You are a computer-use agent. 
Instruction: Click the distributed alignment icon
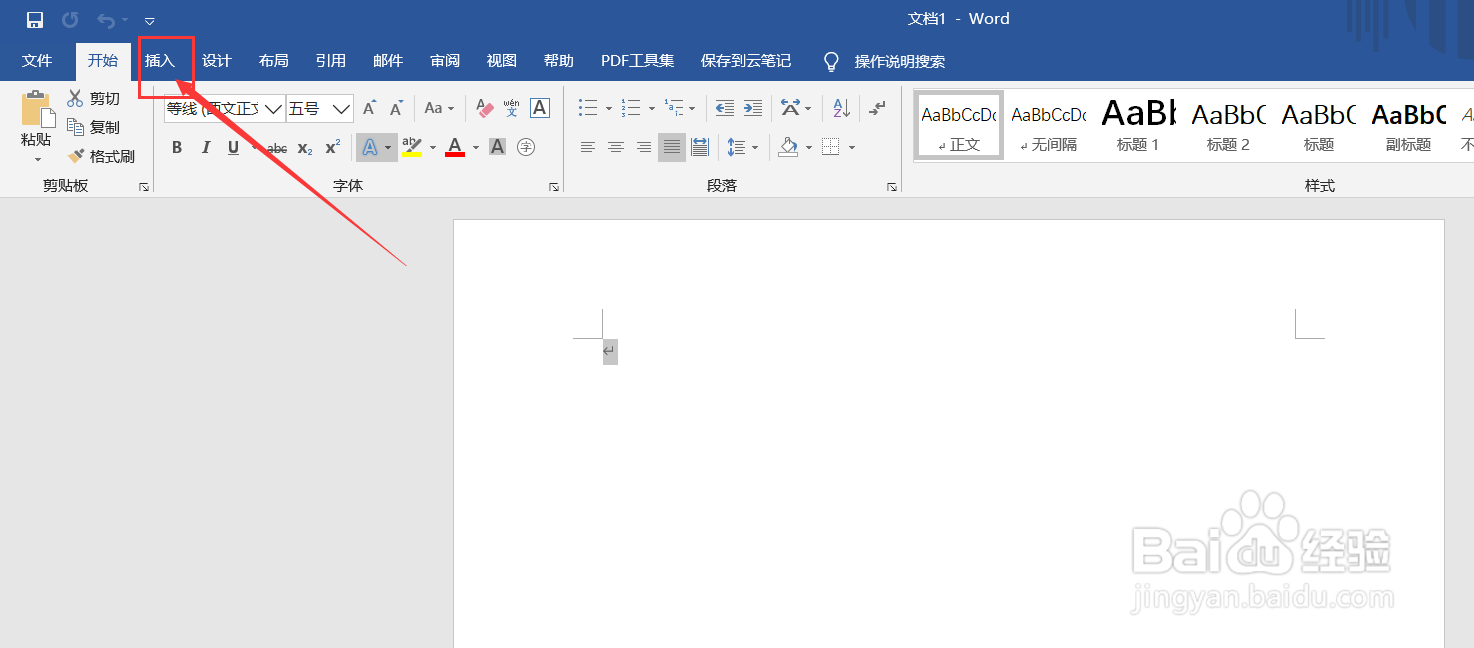[x=700, y=148]
